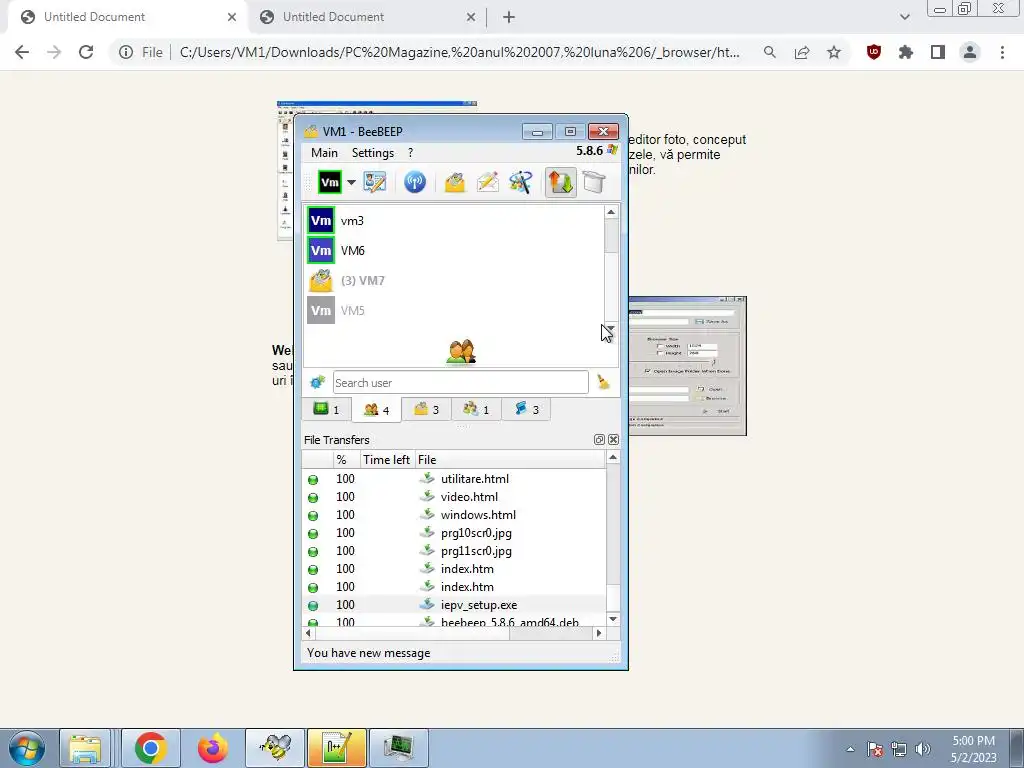Toggle the file transfers arrows icon
This screenshot has width=1024, height=768.
(560, 182)
